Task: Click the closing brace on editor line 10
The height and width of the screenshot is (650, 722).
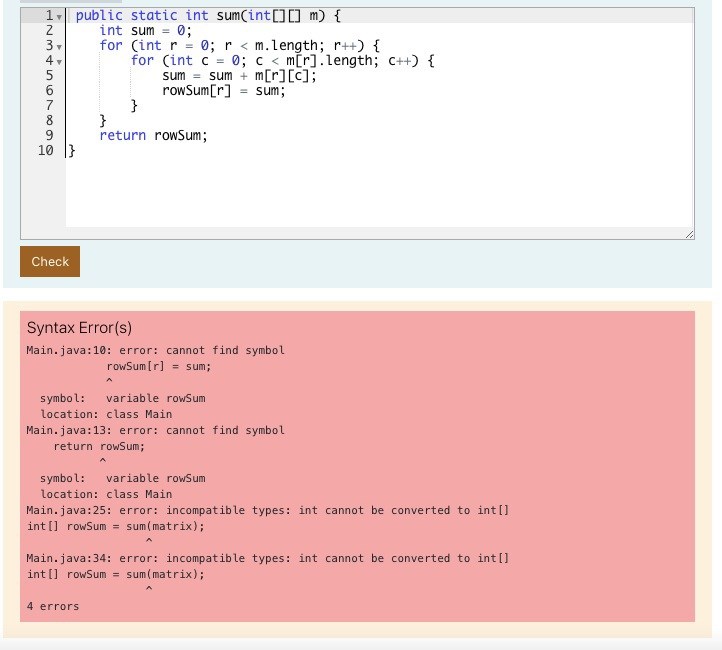Action: pos(71,151)
